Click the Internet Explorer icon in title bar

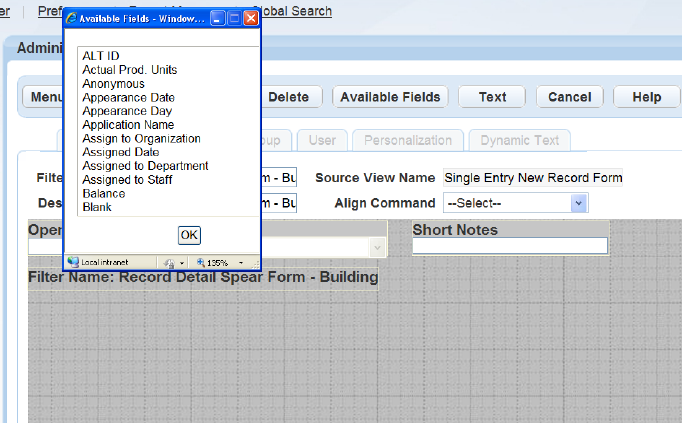71,18
